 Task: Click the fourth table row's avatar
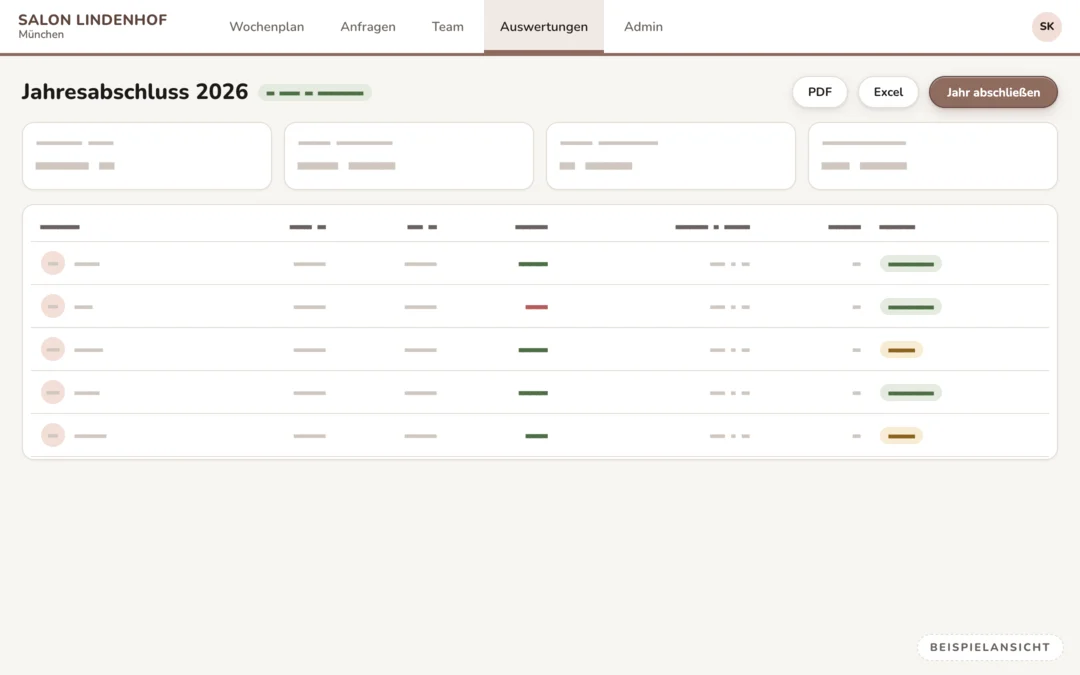pos(53,392)
